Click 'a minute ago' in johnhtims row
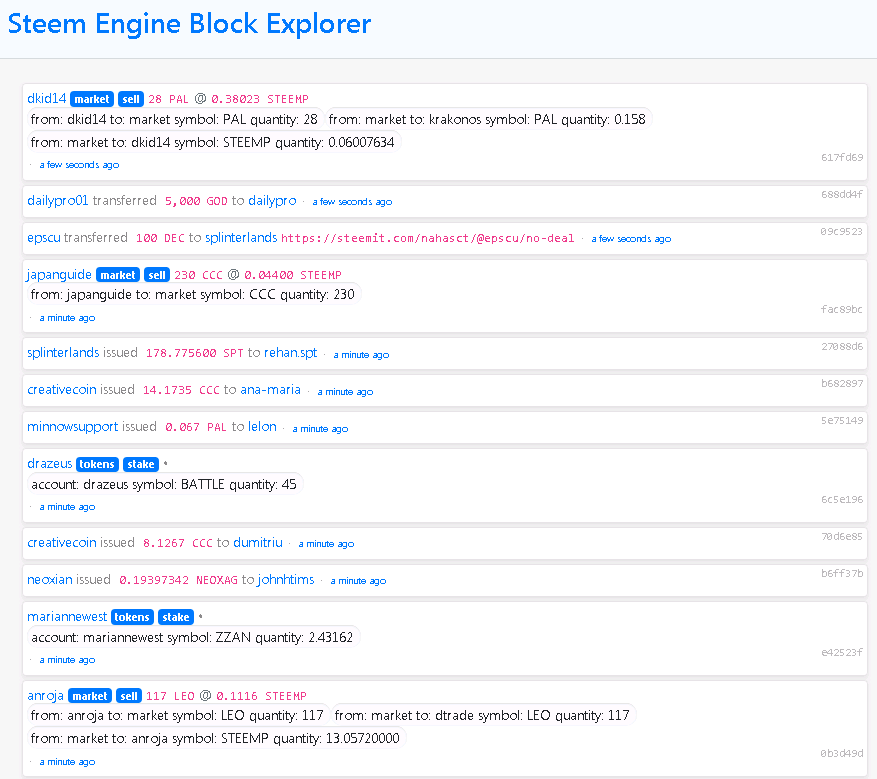 [359, 581]
